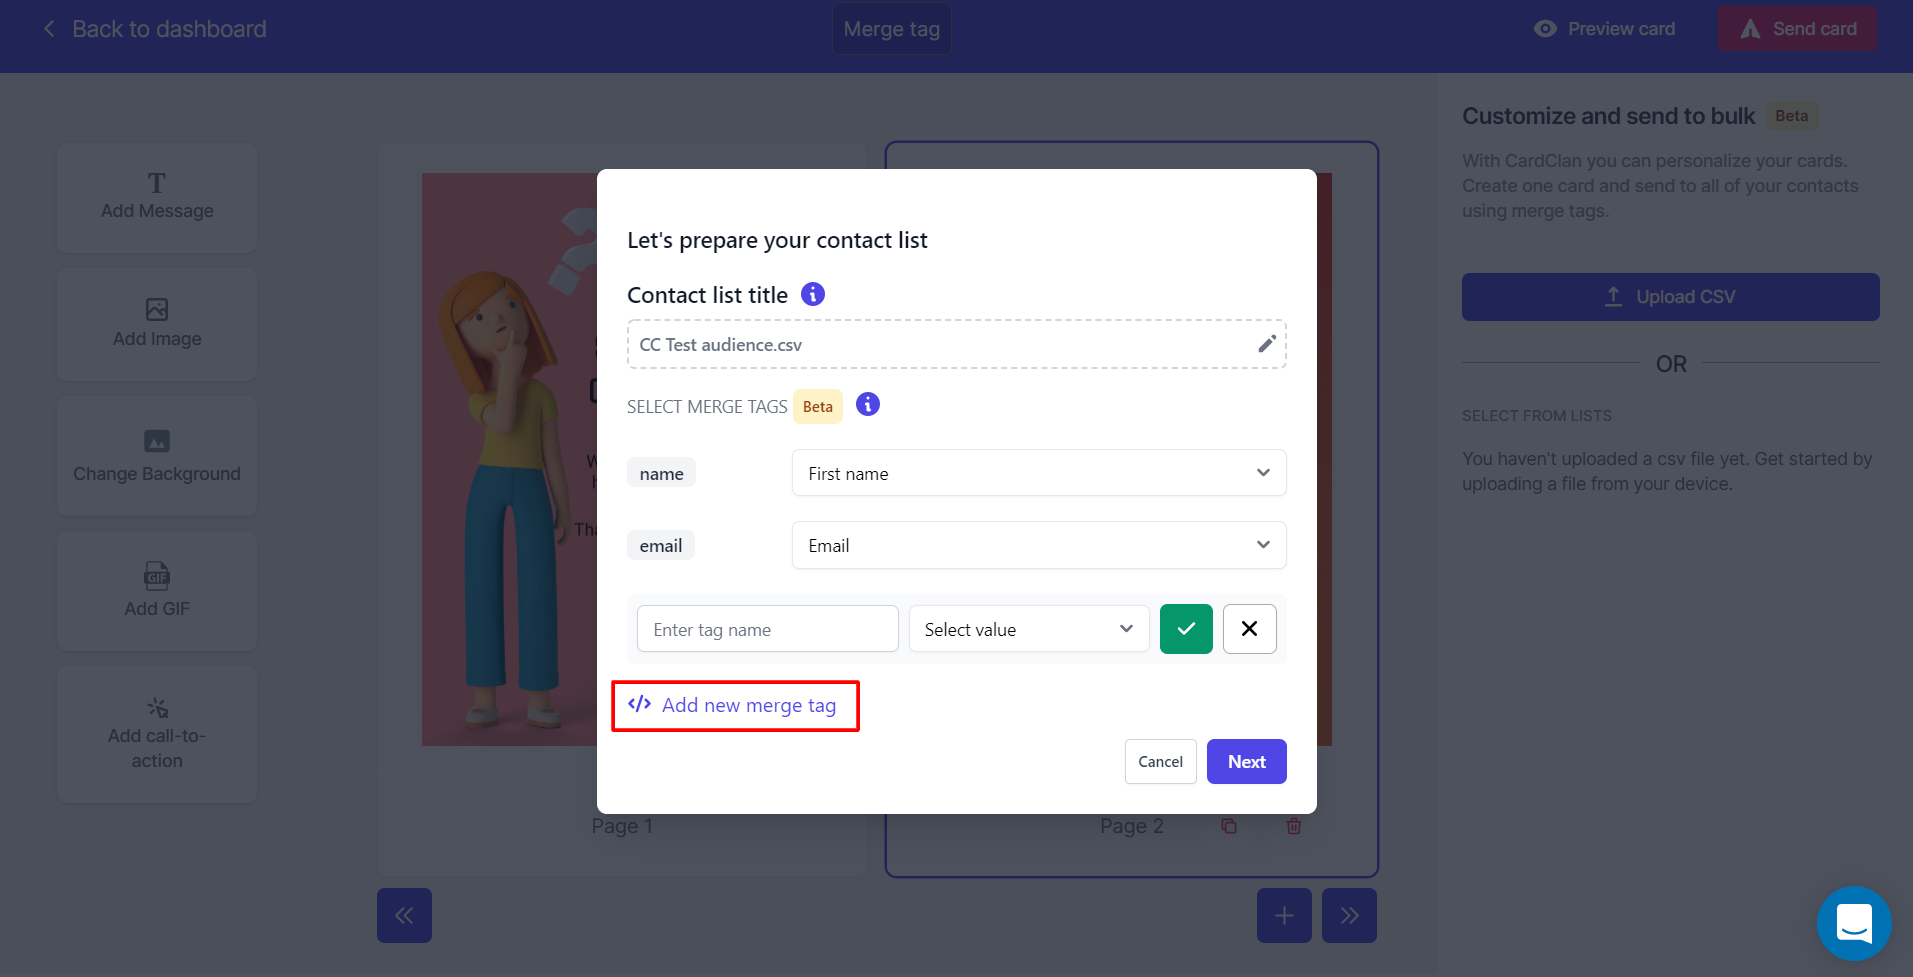Open the Add Image tool

pos(156,323)
